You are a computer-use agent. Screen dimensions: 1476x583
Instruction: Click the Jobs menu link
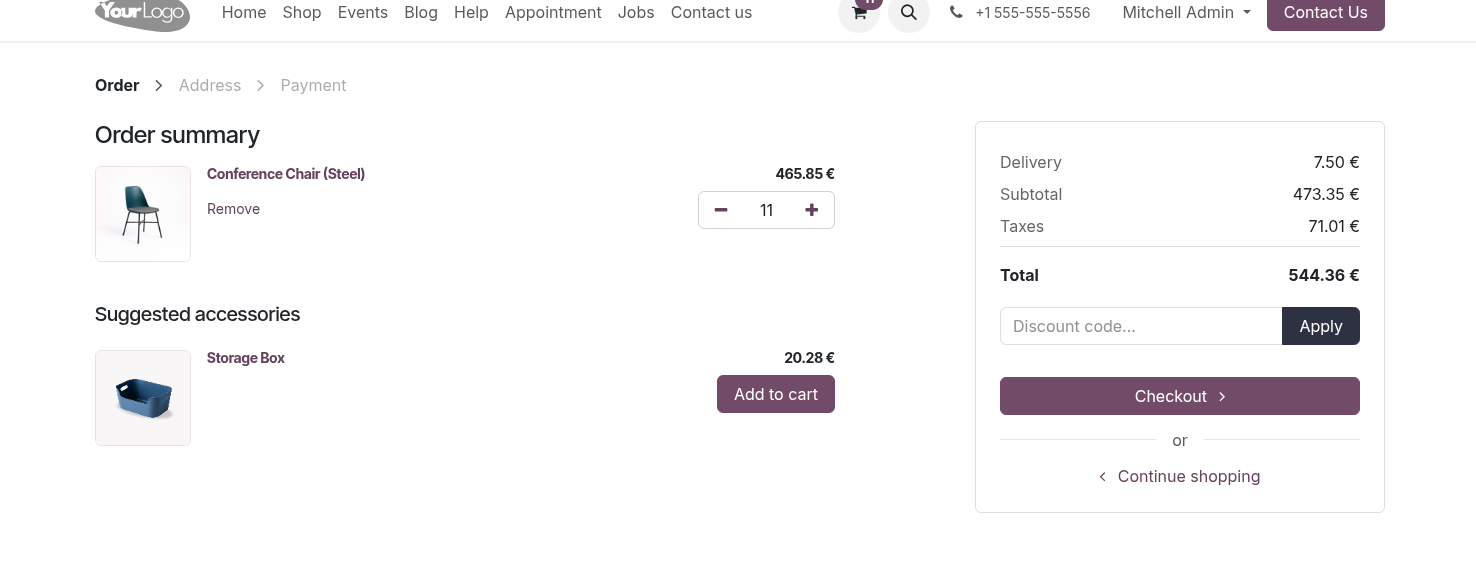(636, 13)
